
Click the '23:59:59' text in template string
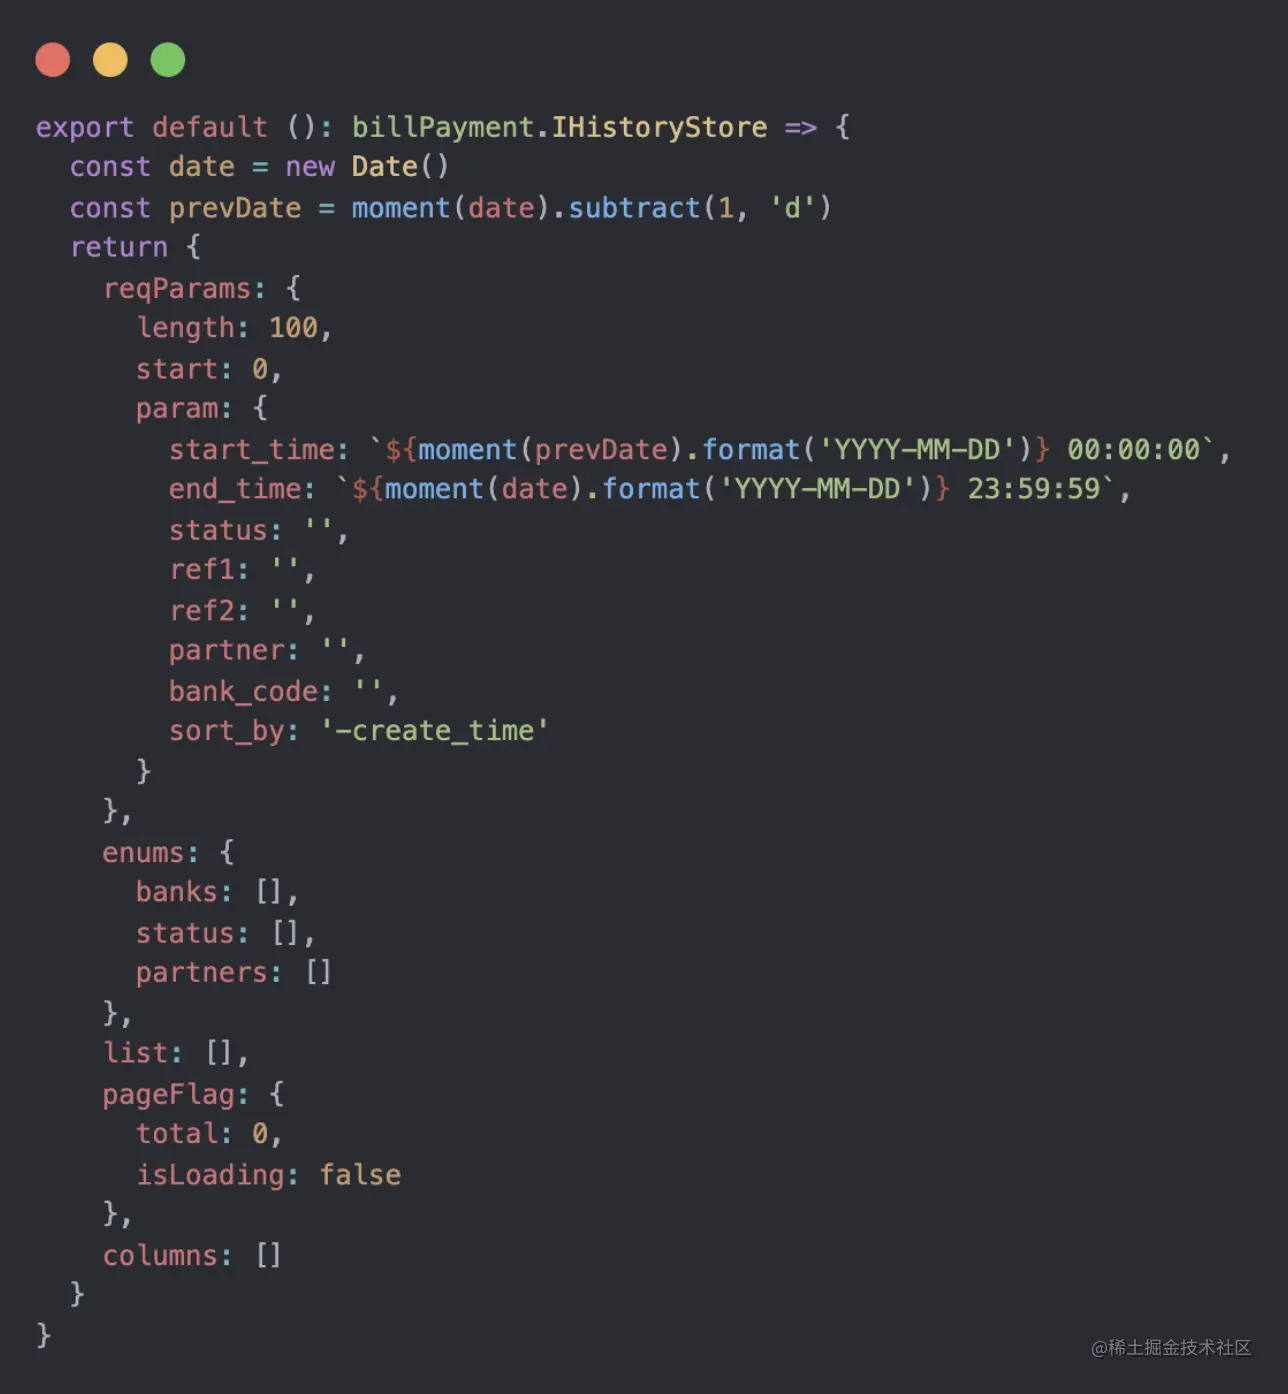pos(1033,489)
